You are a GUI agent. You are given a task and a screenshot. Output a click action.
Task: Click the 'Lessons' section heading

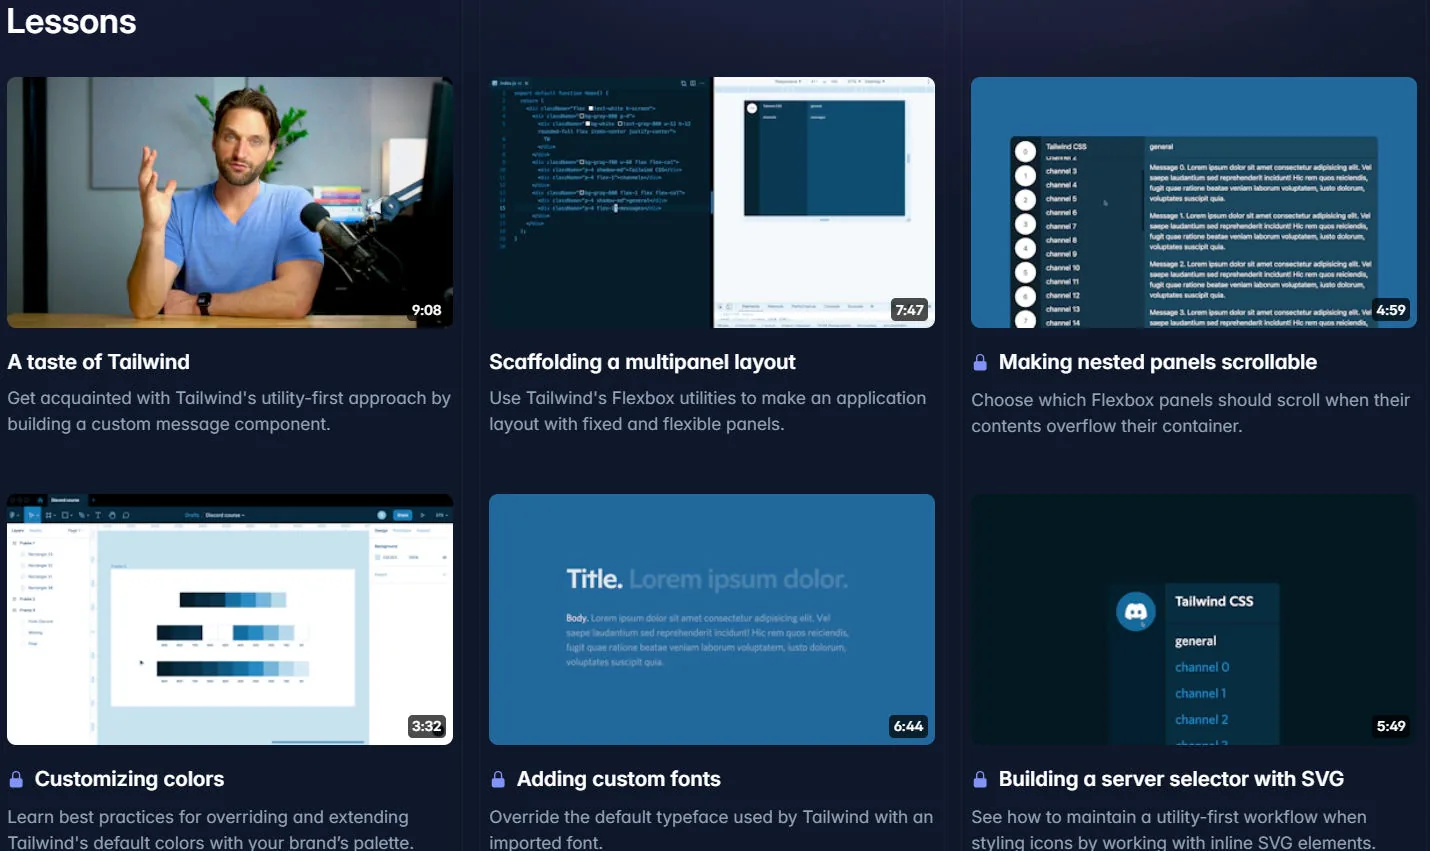pos(71,22)
